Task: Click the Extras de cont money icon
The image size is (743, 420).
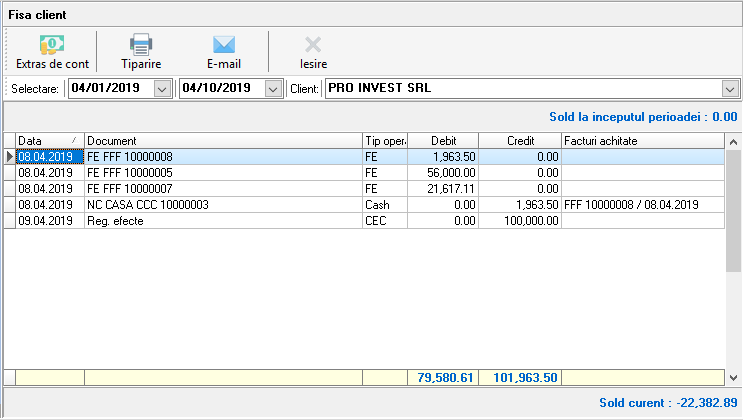Action: click(52, 44)
